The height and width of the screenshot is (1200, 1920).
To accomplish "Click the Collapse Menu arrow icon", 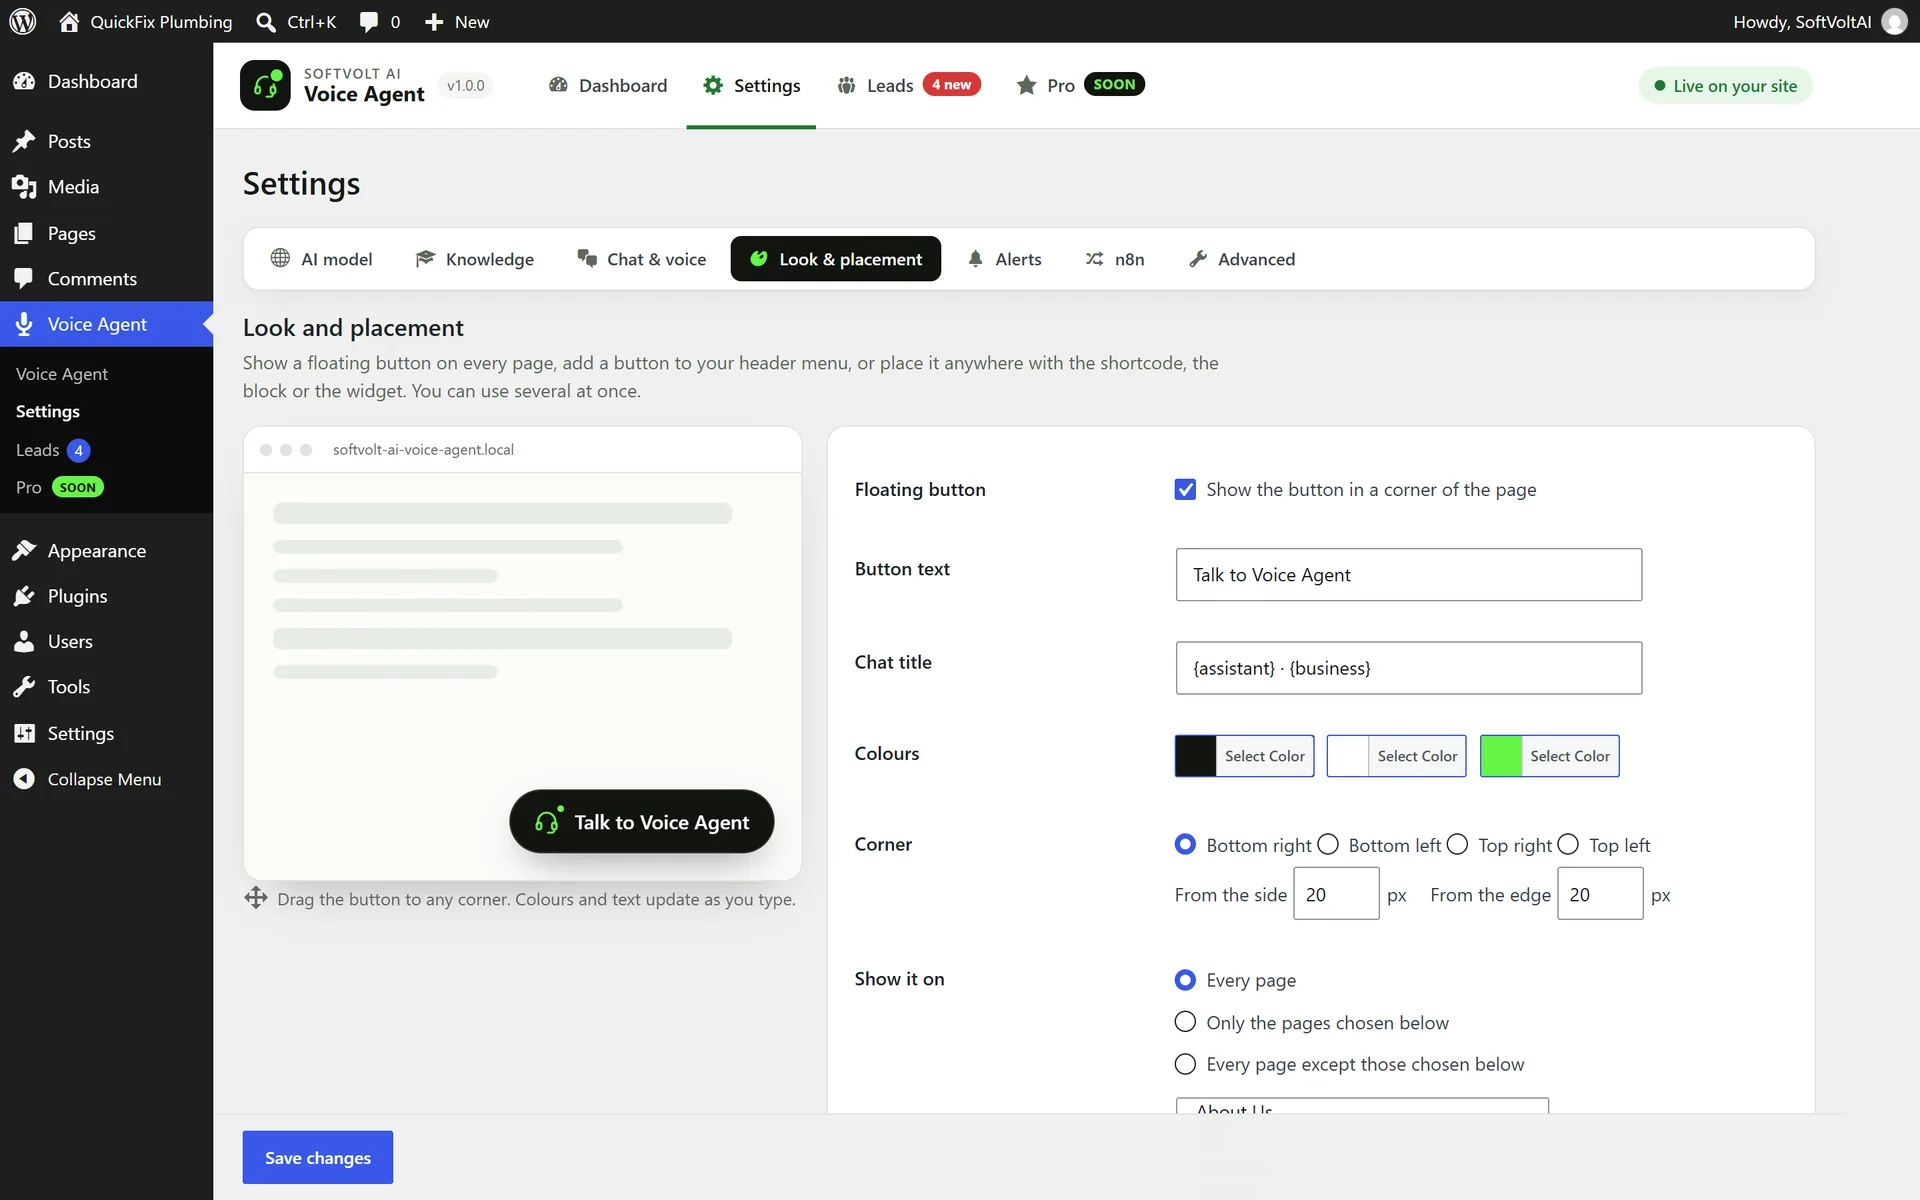I will point(24,779).
